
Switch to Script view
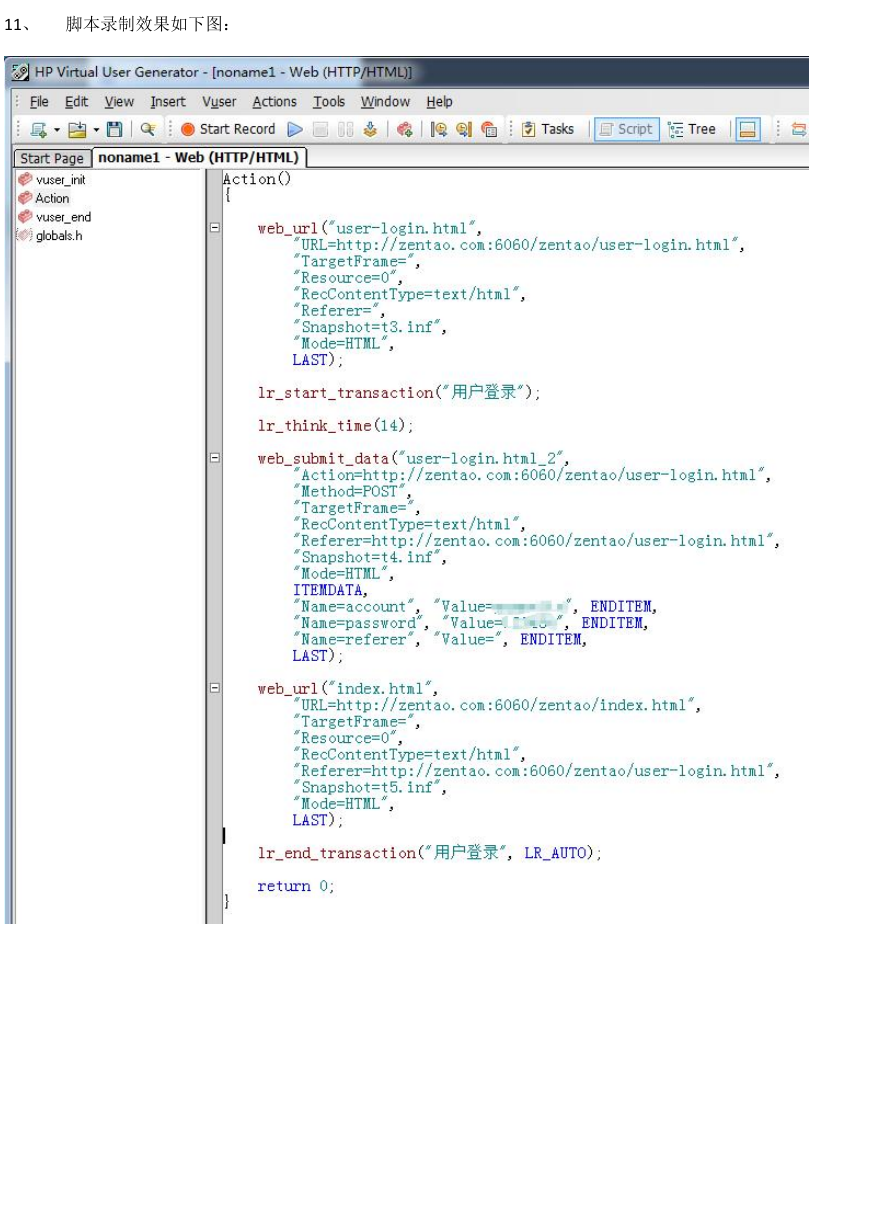click(x=626, y=129)
